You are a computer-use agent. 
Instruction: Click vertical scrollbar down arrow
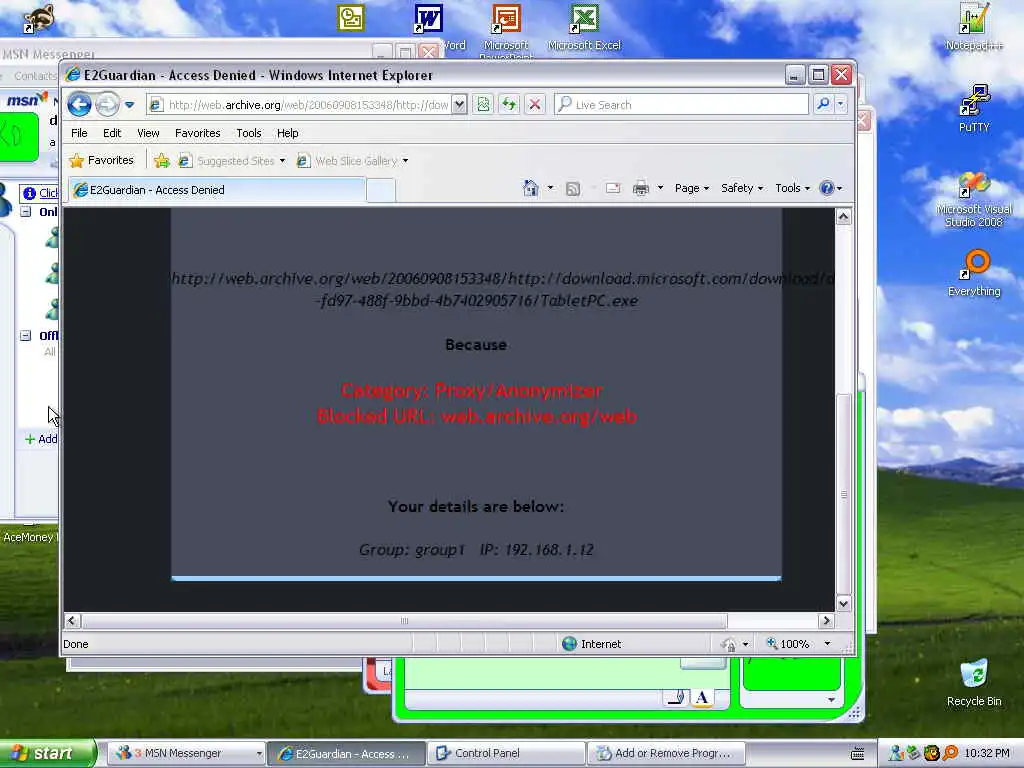pos(844,604)
